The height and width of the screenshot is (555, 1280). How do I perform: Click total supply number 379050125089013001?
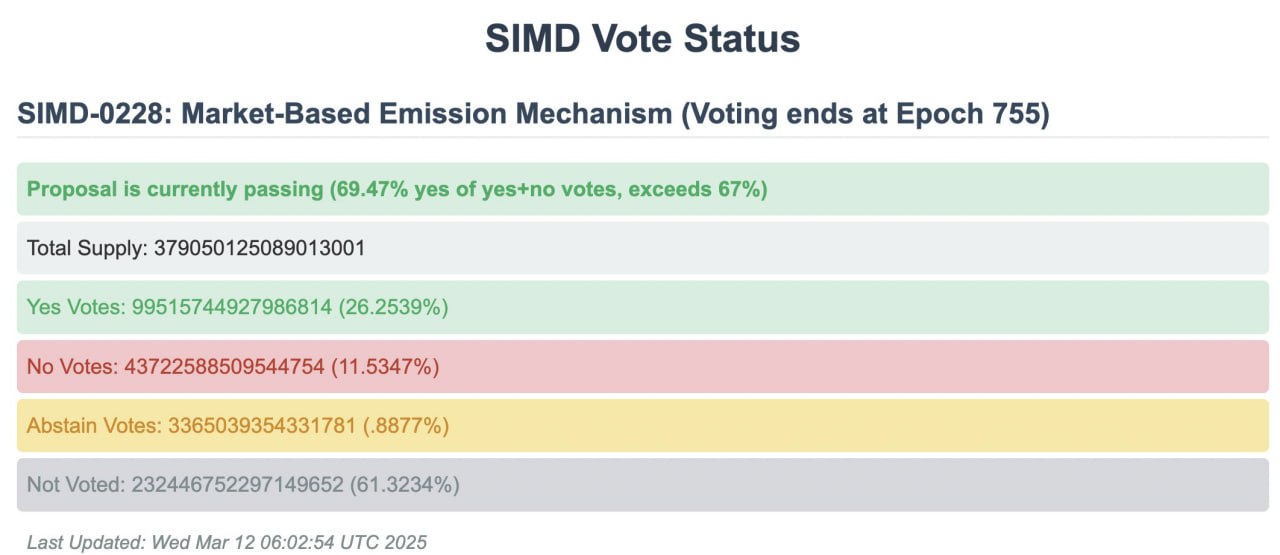pyautogui.click(x=259, y=248)
